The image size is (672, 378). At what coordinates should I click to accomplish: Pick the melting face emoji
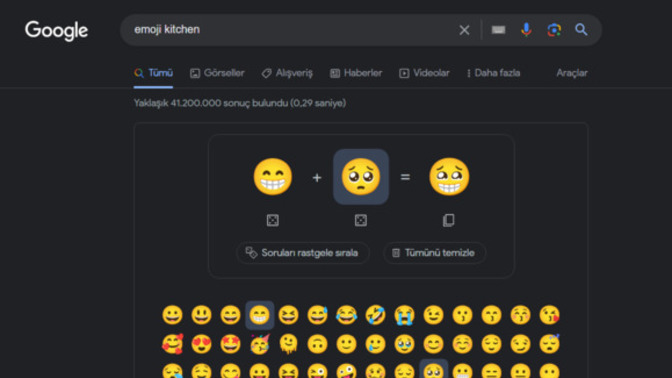[x=288, y=344]
